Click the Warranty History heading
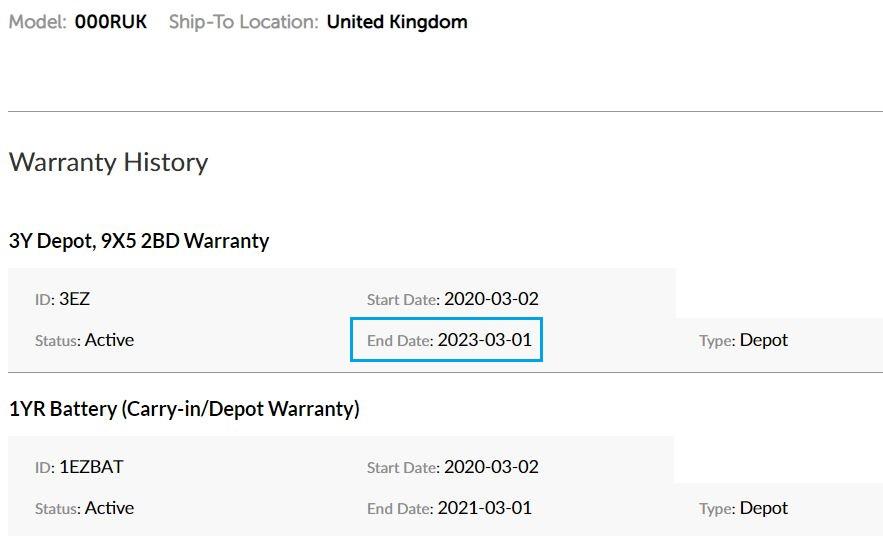The width and height of the screenshot is (883, 536). [x=108, y=162]
